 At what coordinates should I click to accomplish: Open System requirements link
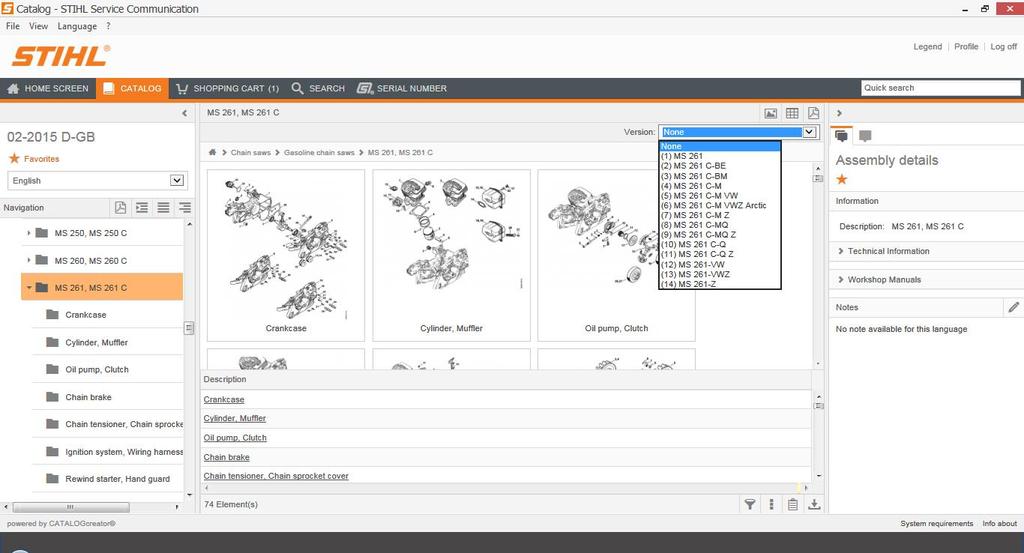click(x=936, y=524)
